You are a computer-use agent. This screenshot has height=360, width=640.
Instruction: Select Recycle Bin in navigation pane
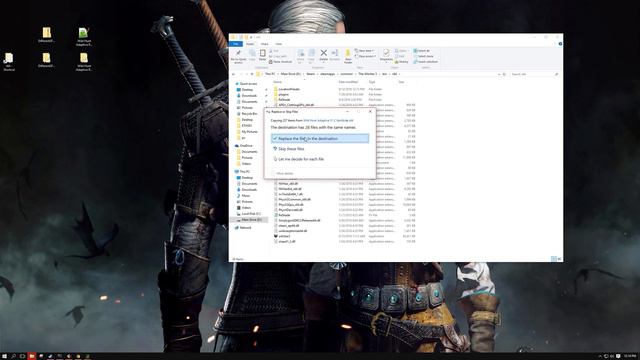(247, 114)
